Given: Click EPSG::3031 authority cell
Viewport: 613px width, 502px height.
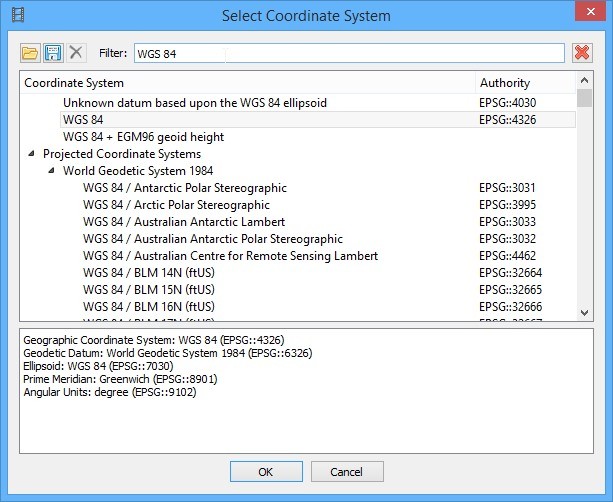Looking at the screenshot, I should pos(507,188).
